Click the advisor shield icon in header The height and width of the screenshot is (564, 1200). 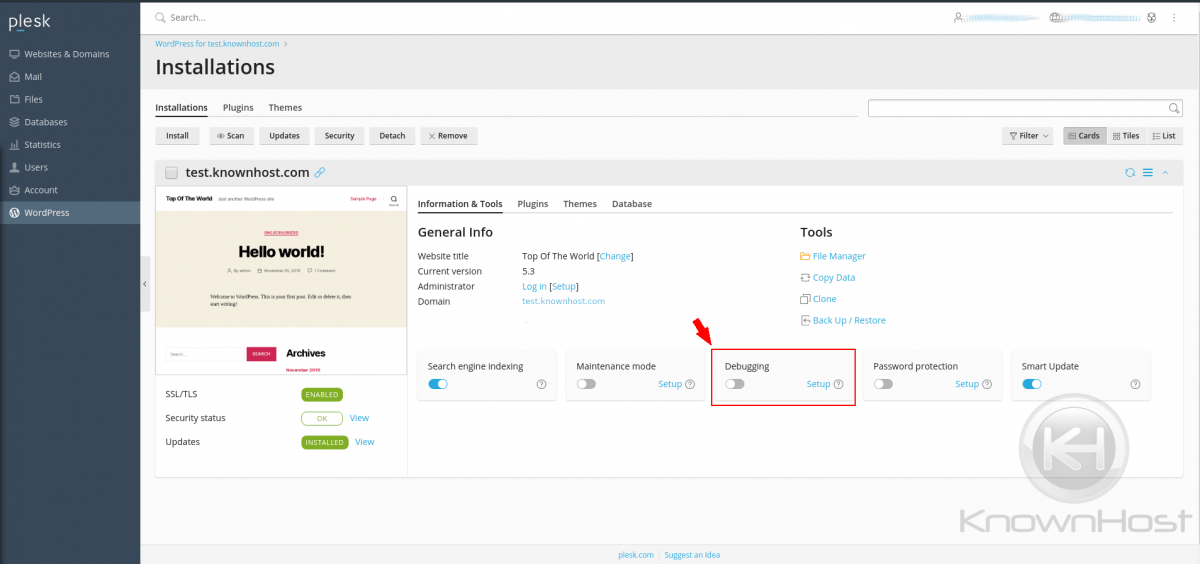pyautogui.click(x=1151, y=17)
